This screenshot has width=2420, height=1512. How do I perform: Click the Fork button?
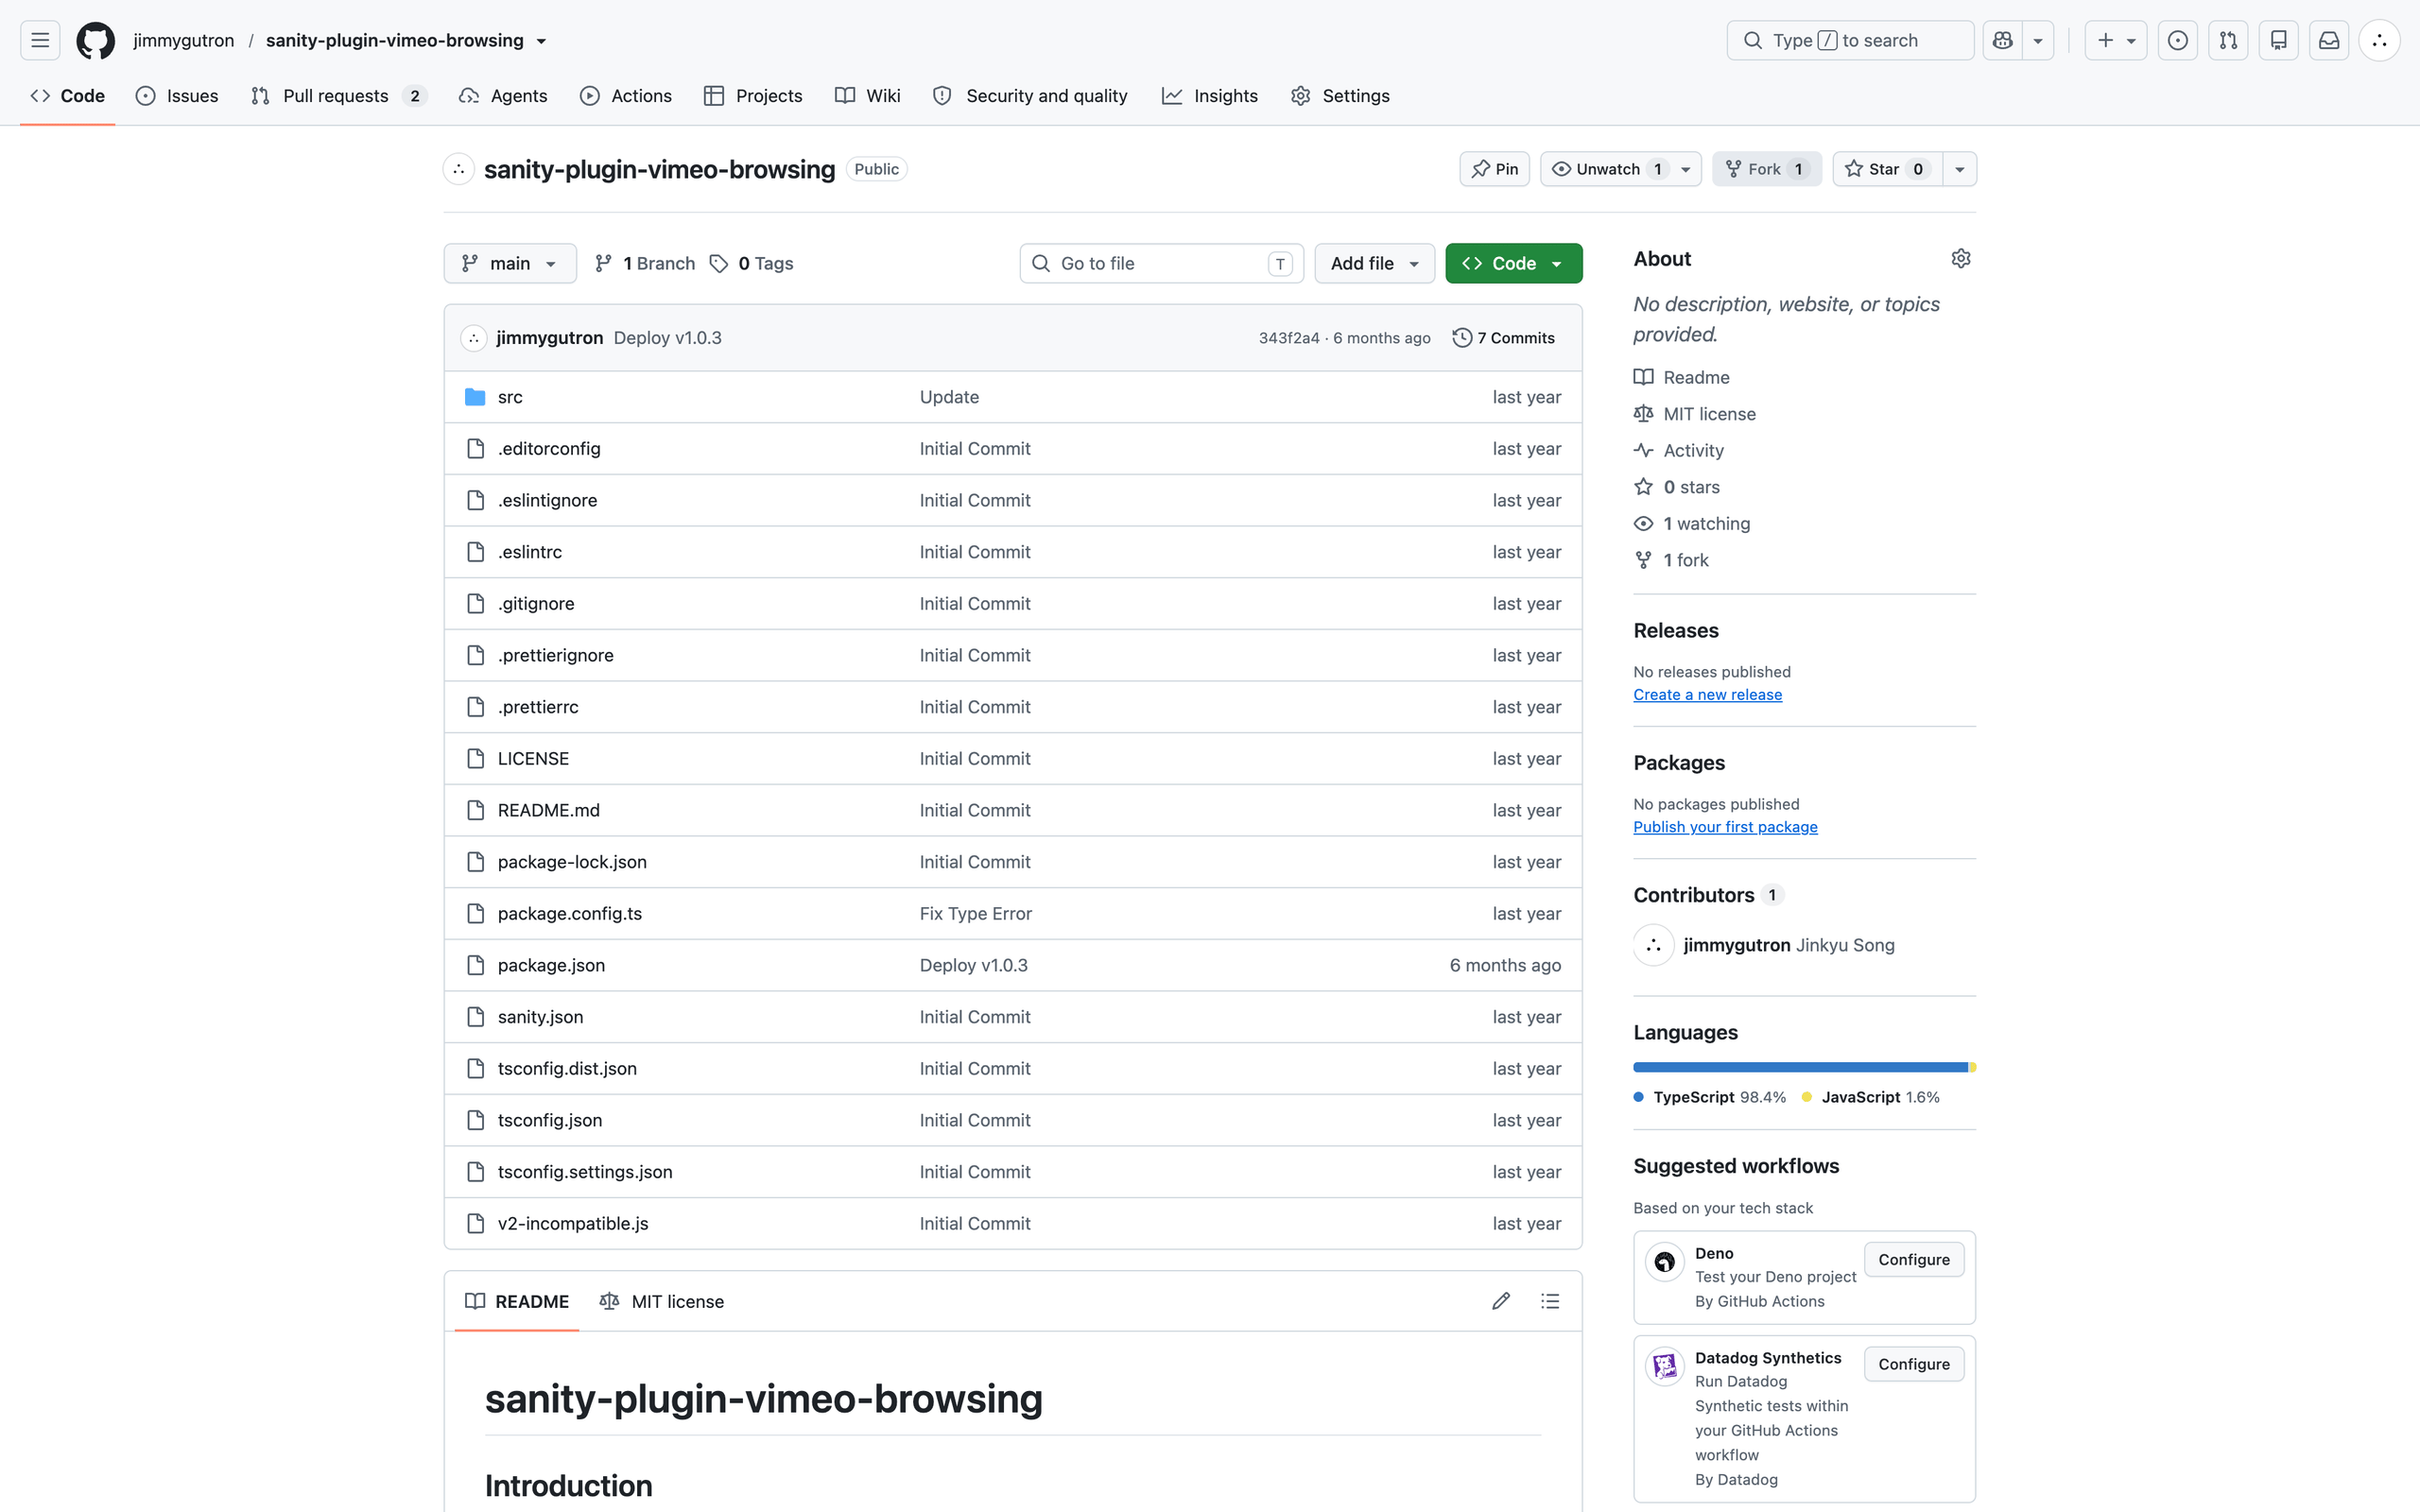pos(1766,169)
